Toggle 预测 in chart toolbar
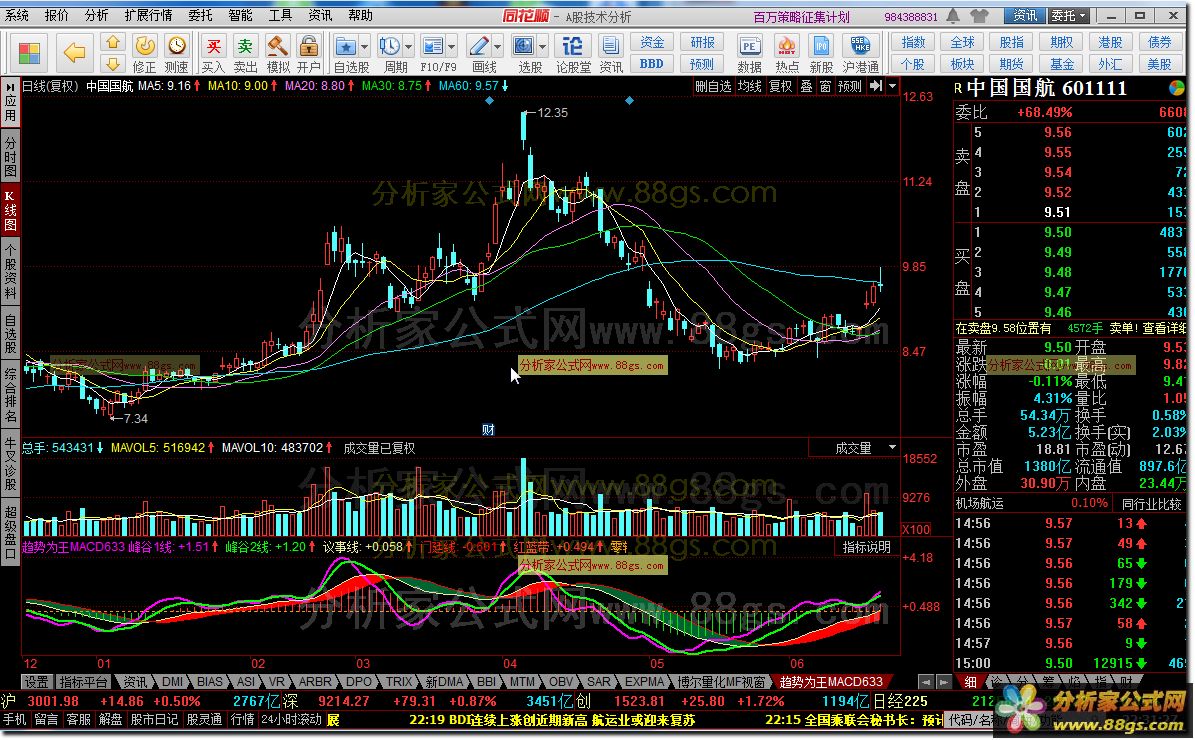The height and width of the screenshot is (740, 1195). point(850,86)
